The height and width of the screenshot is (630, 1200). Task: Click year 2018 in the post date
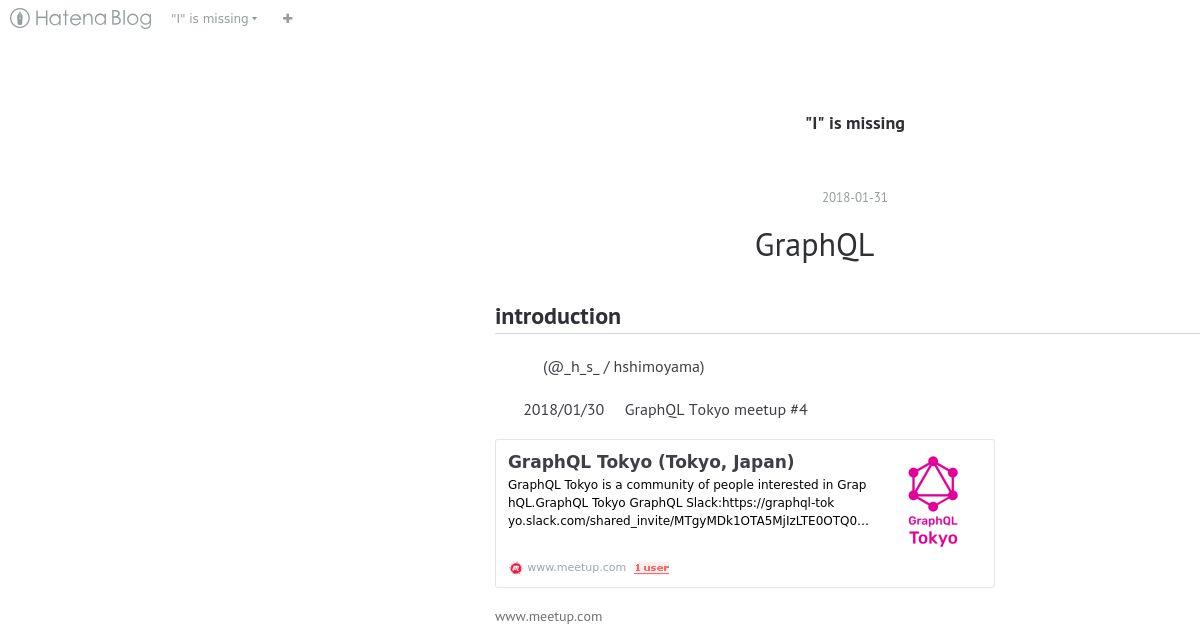tap(836, 197)
